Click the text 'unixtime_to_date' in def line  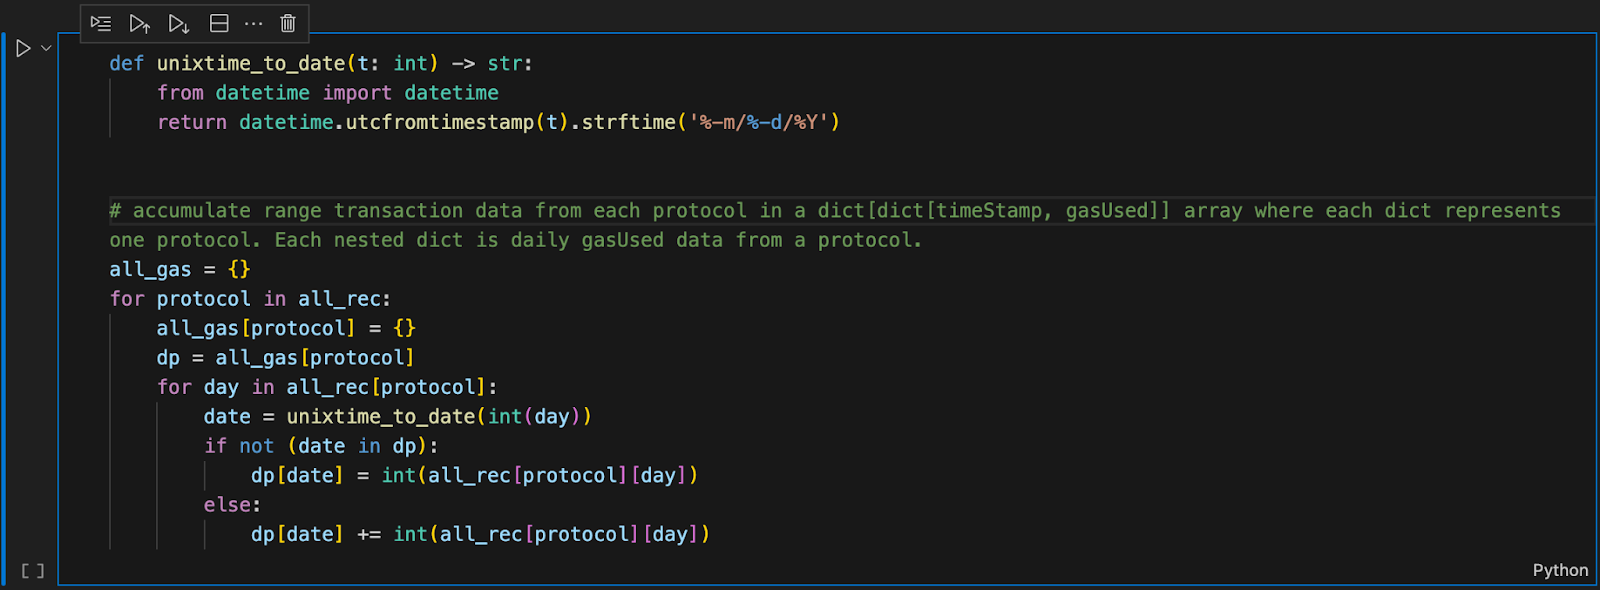pos(251,63)
